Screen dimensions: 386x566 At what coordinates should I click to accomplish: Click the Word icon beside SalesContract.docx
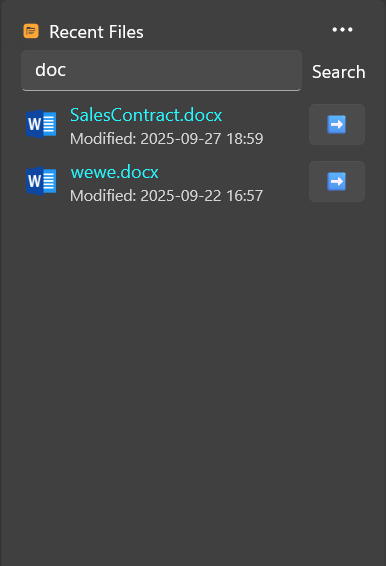pyautogui.click(x=41, y=124)
